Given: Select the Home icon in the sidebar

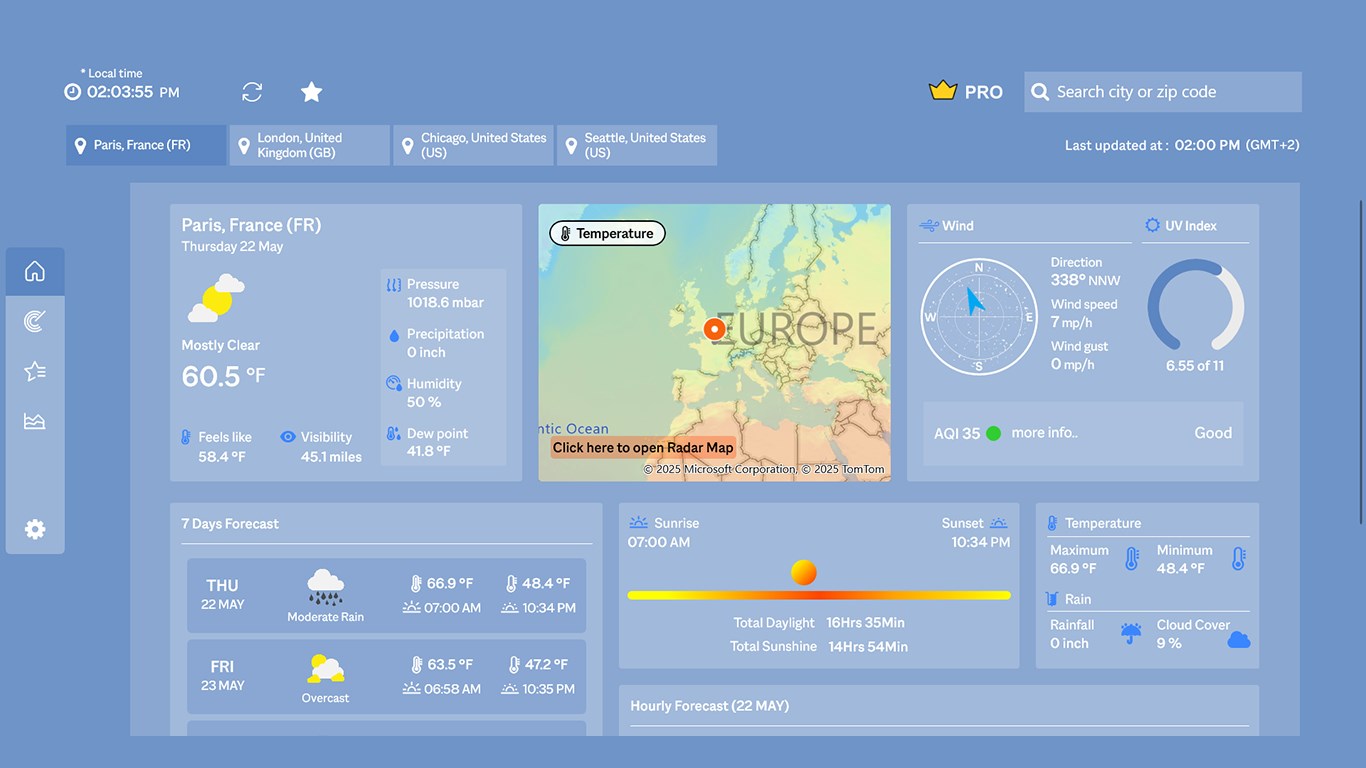Looking at the screenshot, I should pos(35,270).
